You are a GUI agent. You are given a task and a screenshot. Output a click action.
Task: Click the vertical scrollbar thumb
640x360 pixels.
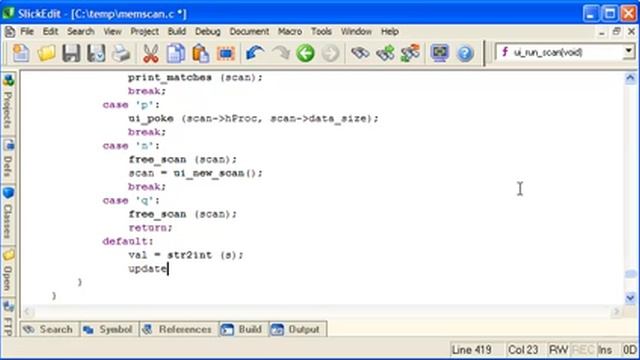[x=630, y=274]
